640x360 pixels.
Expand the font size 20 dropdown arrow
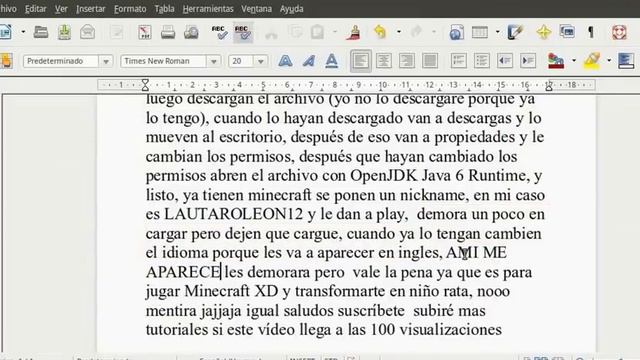[260, 62]
